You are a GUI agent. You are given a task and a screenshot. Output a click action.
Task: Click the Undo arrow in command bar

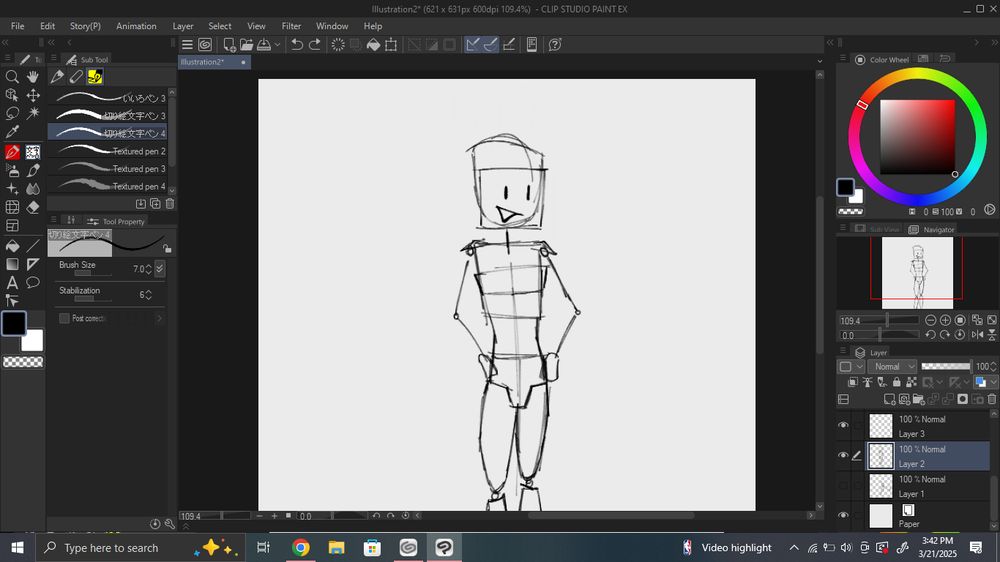tap(297, 44)
